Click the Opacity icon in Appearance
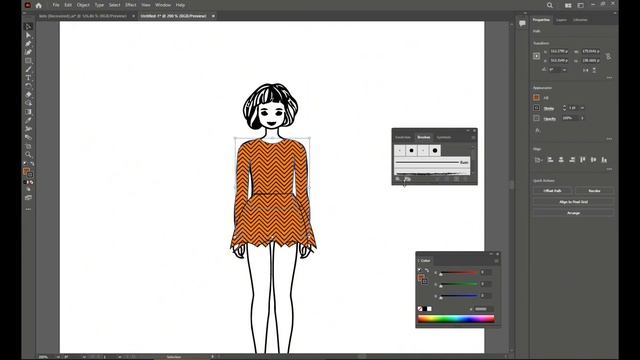The width and height of the screenshot is (640, 360). pos(536,118)
